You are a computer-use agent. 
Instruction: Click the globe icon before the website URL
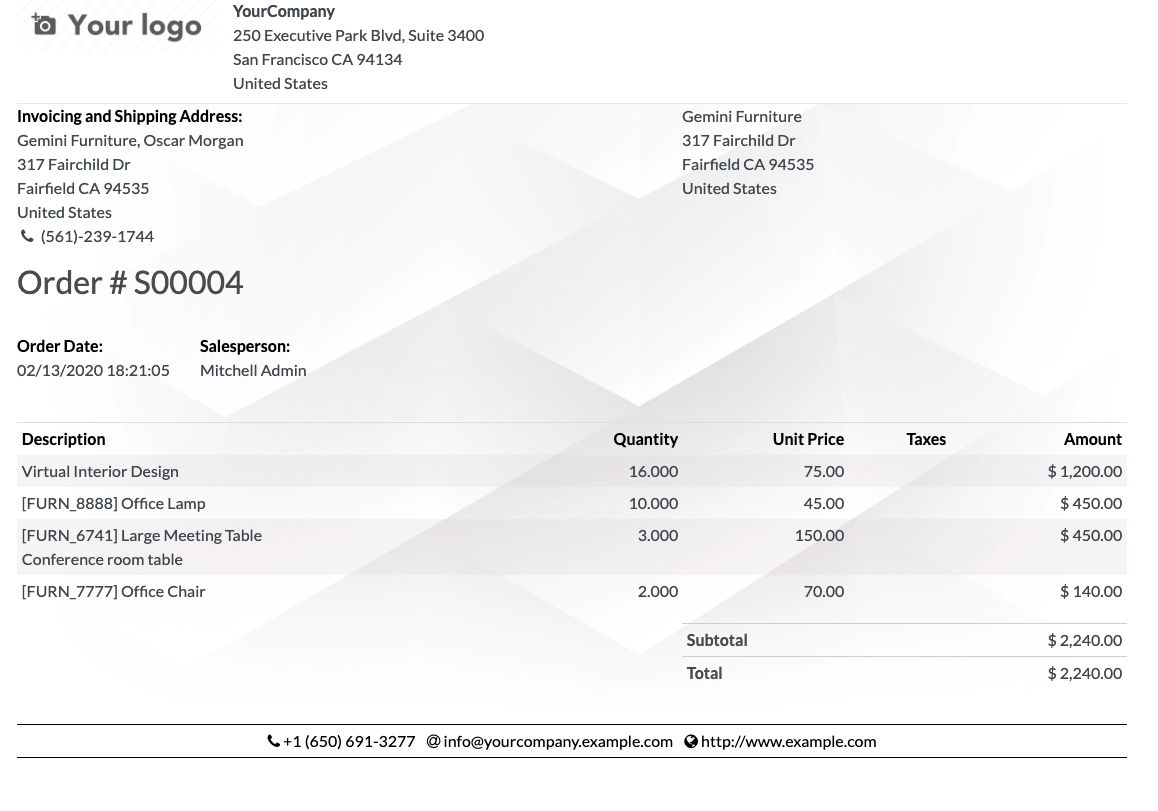click(691, 742)
